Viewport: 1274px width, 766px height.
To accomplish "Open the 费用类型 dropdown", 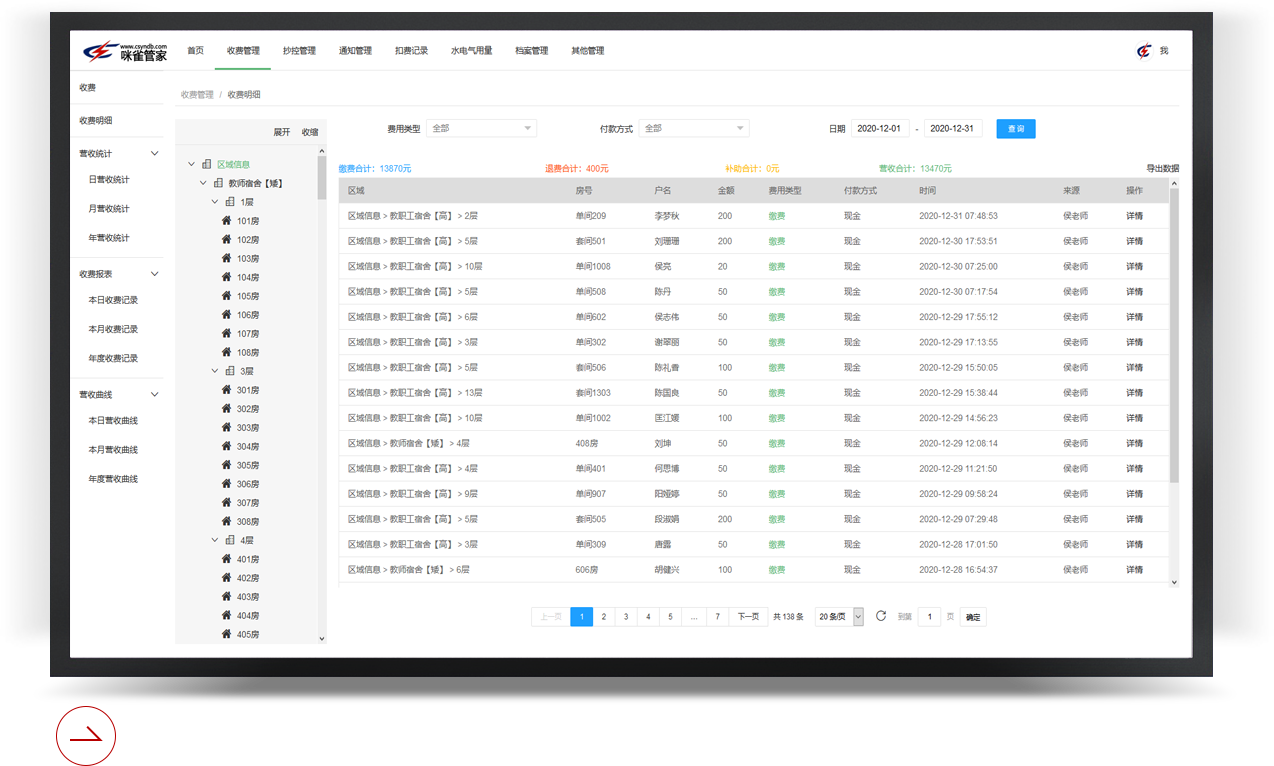I will click(481, 128).
